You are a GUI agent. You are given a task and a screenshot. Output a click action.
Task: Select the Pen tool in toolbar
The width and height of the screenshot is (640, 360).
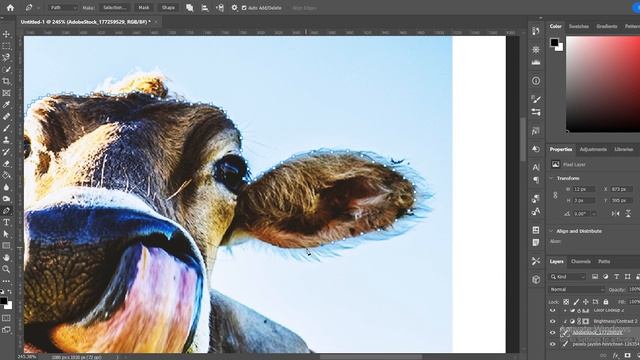click(6, 211)
